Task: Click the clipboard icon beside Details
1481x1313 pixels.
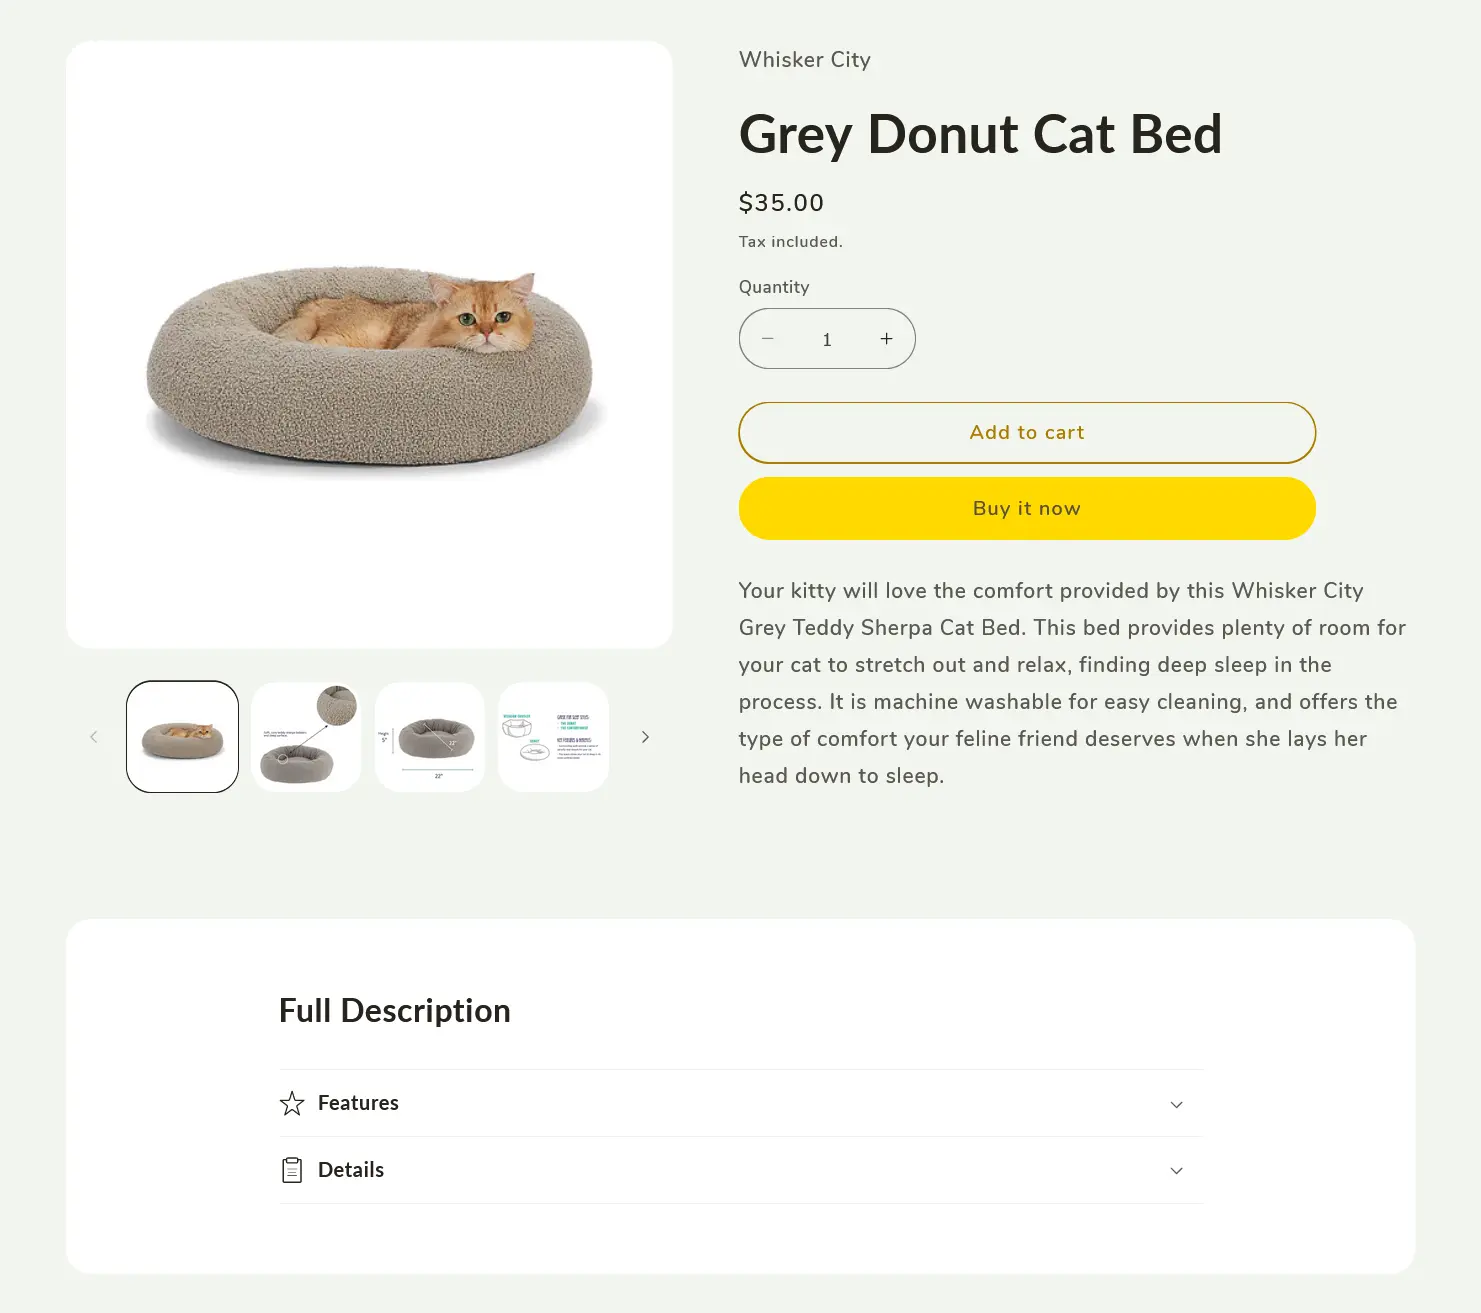Action: click(292, 1170)
